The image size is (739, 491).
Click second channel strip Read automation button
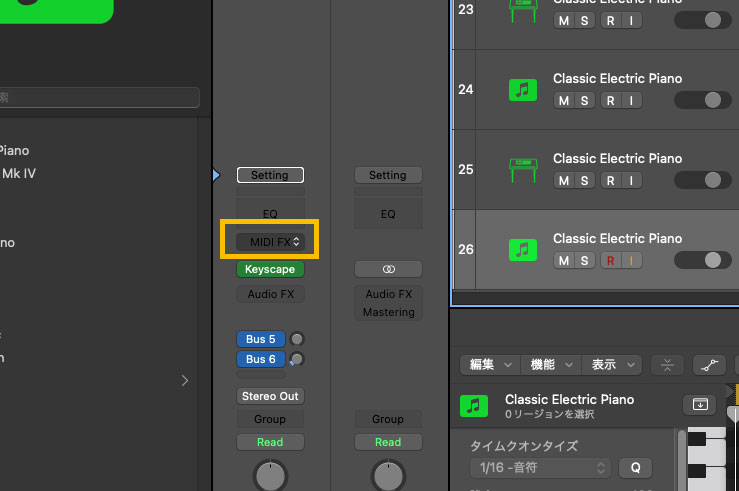click(388, 442)
